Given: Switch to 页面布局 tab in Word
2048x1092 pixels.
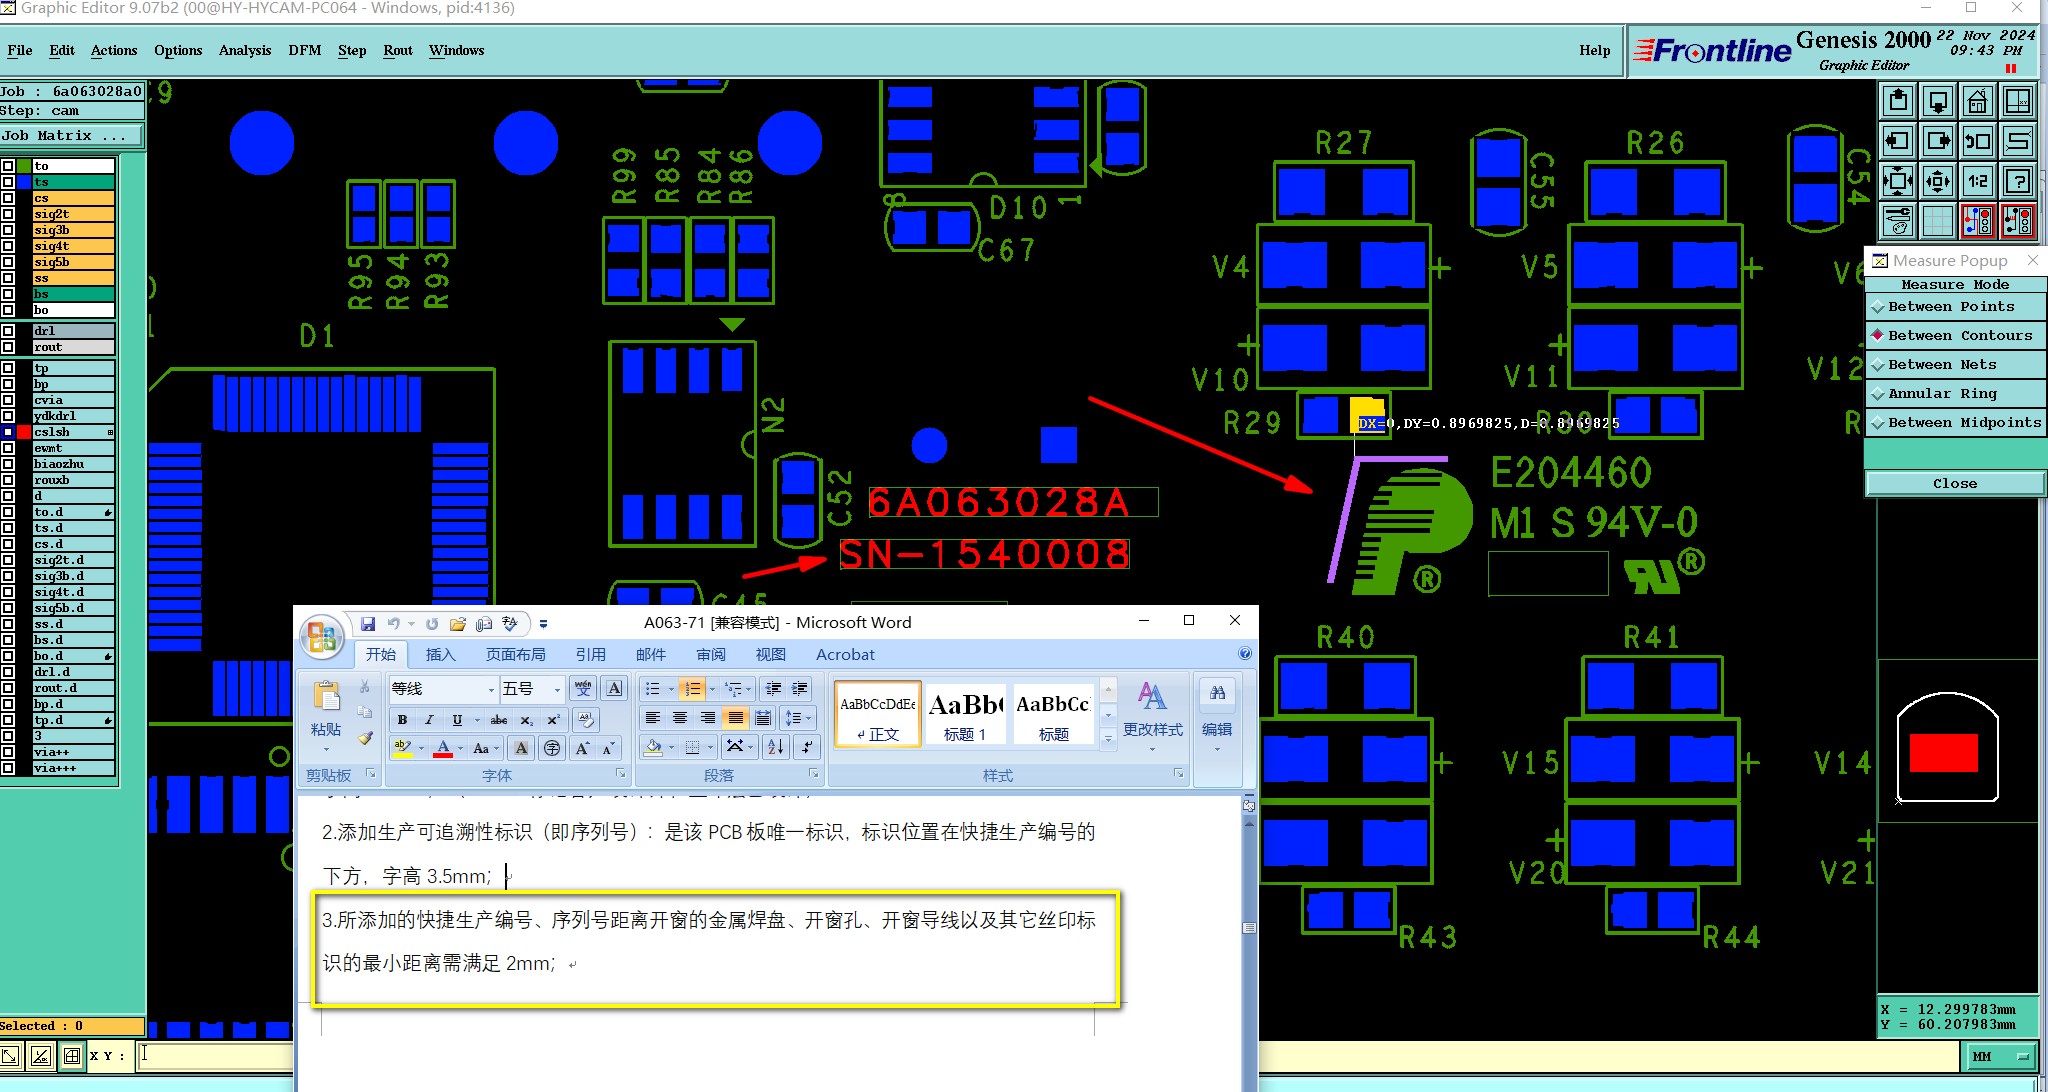Looking at the screenshot, I should point(515,654).
